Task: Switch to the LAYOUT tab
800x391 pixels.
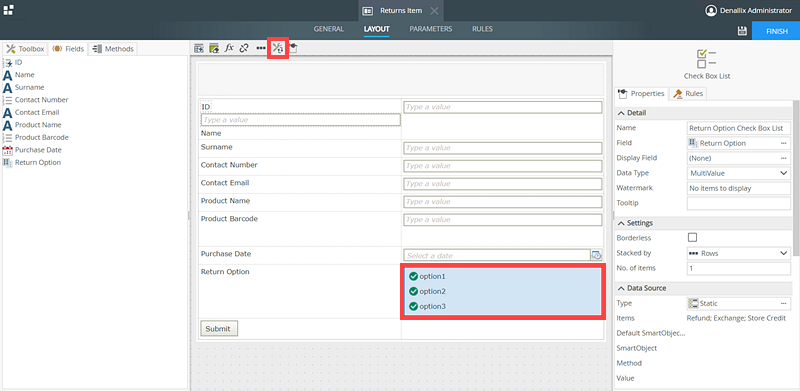Action: pyautogui.click(x=377, y=29)
